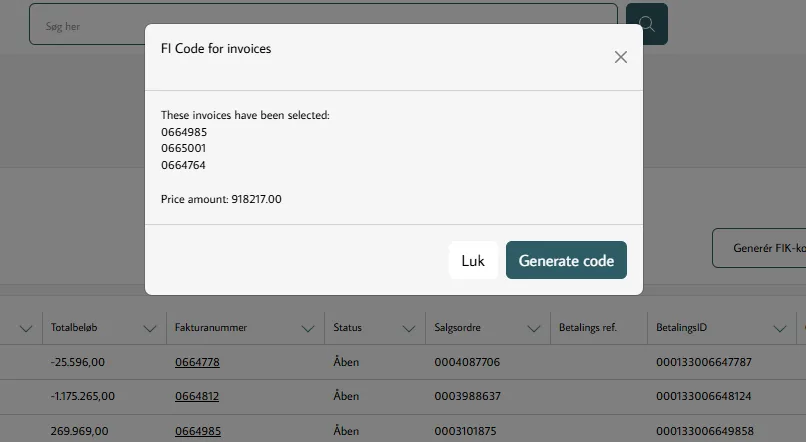Expand the Status column dropdown arrow
806x442 pixels.
click(x=409, y=328)
